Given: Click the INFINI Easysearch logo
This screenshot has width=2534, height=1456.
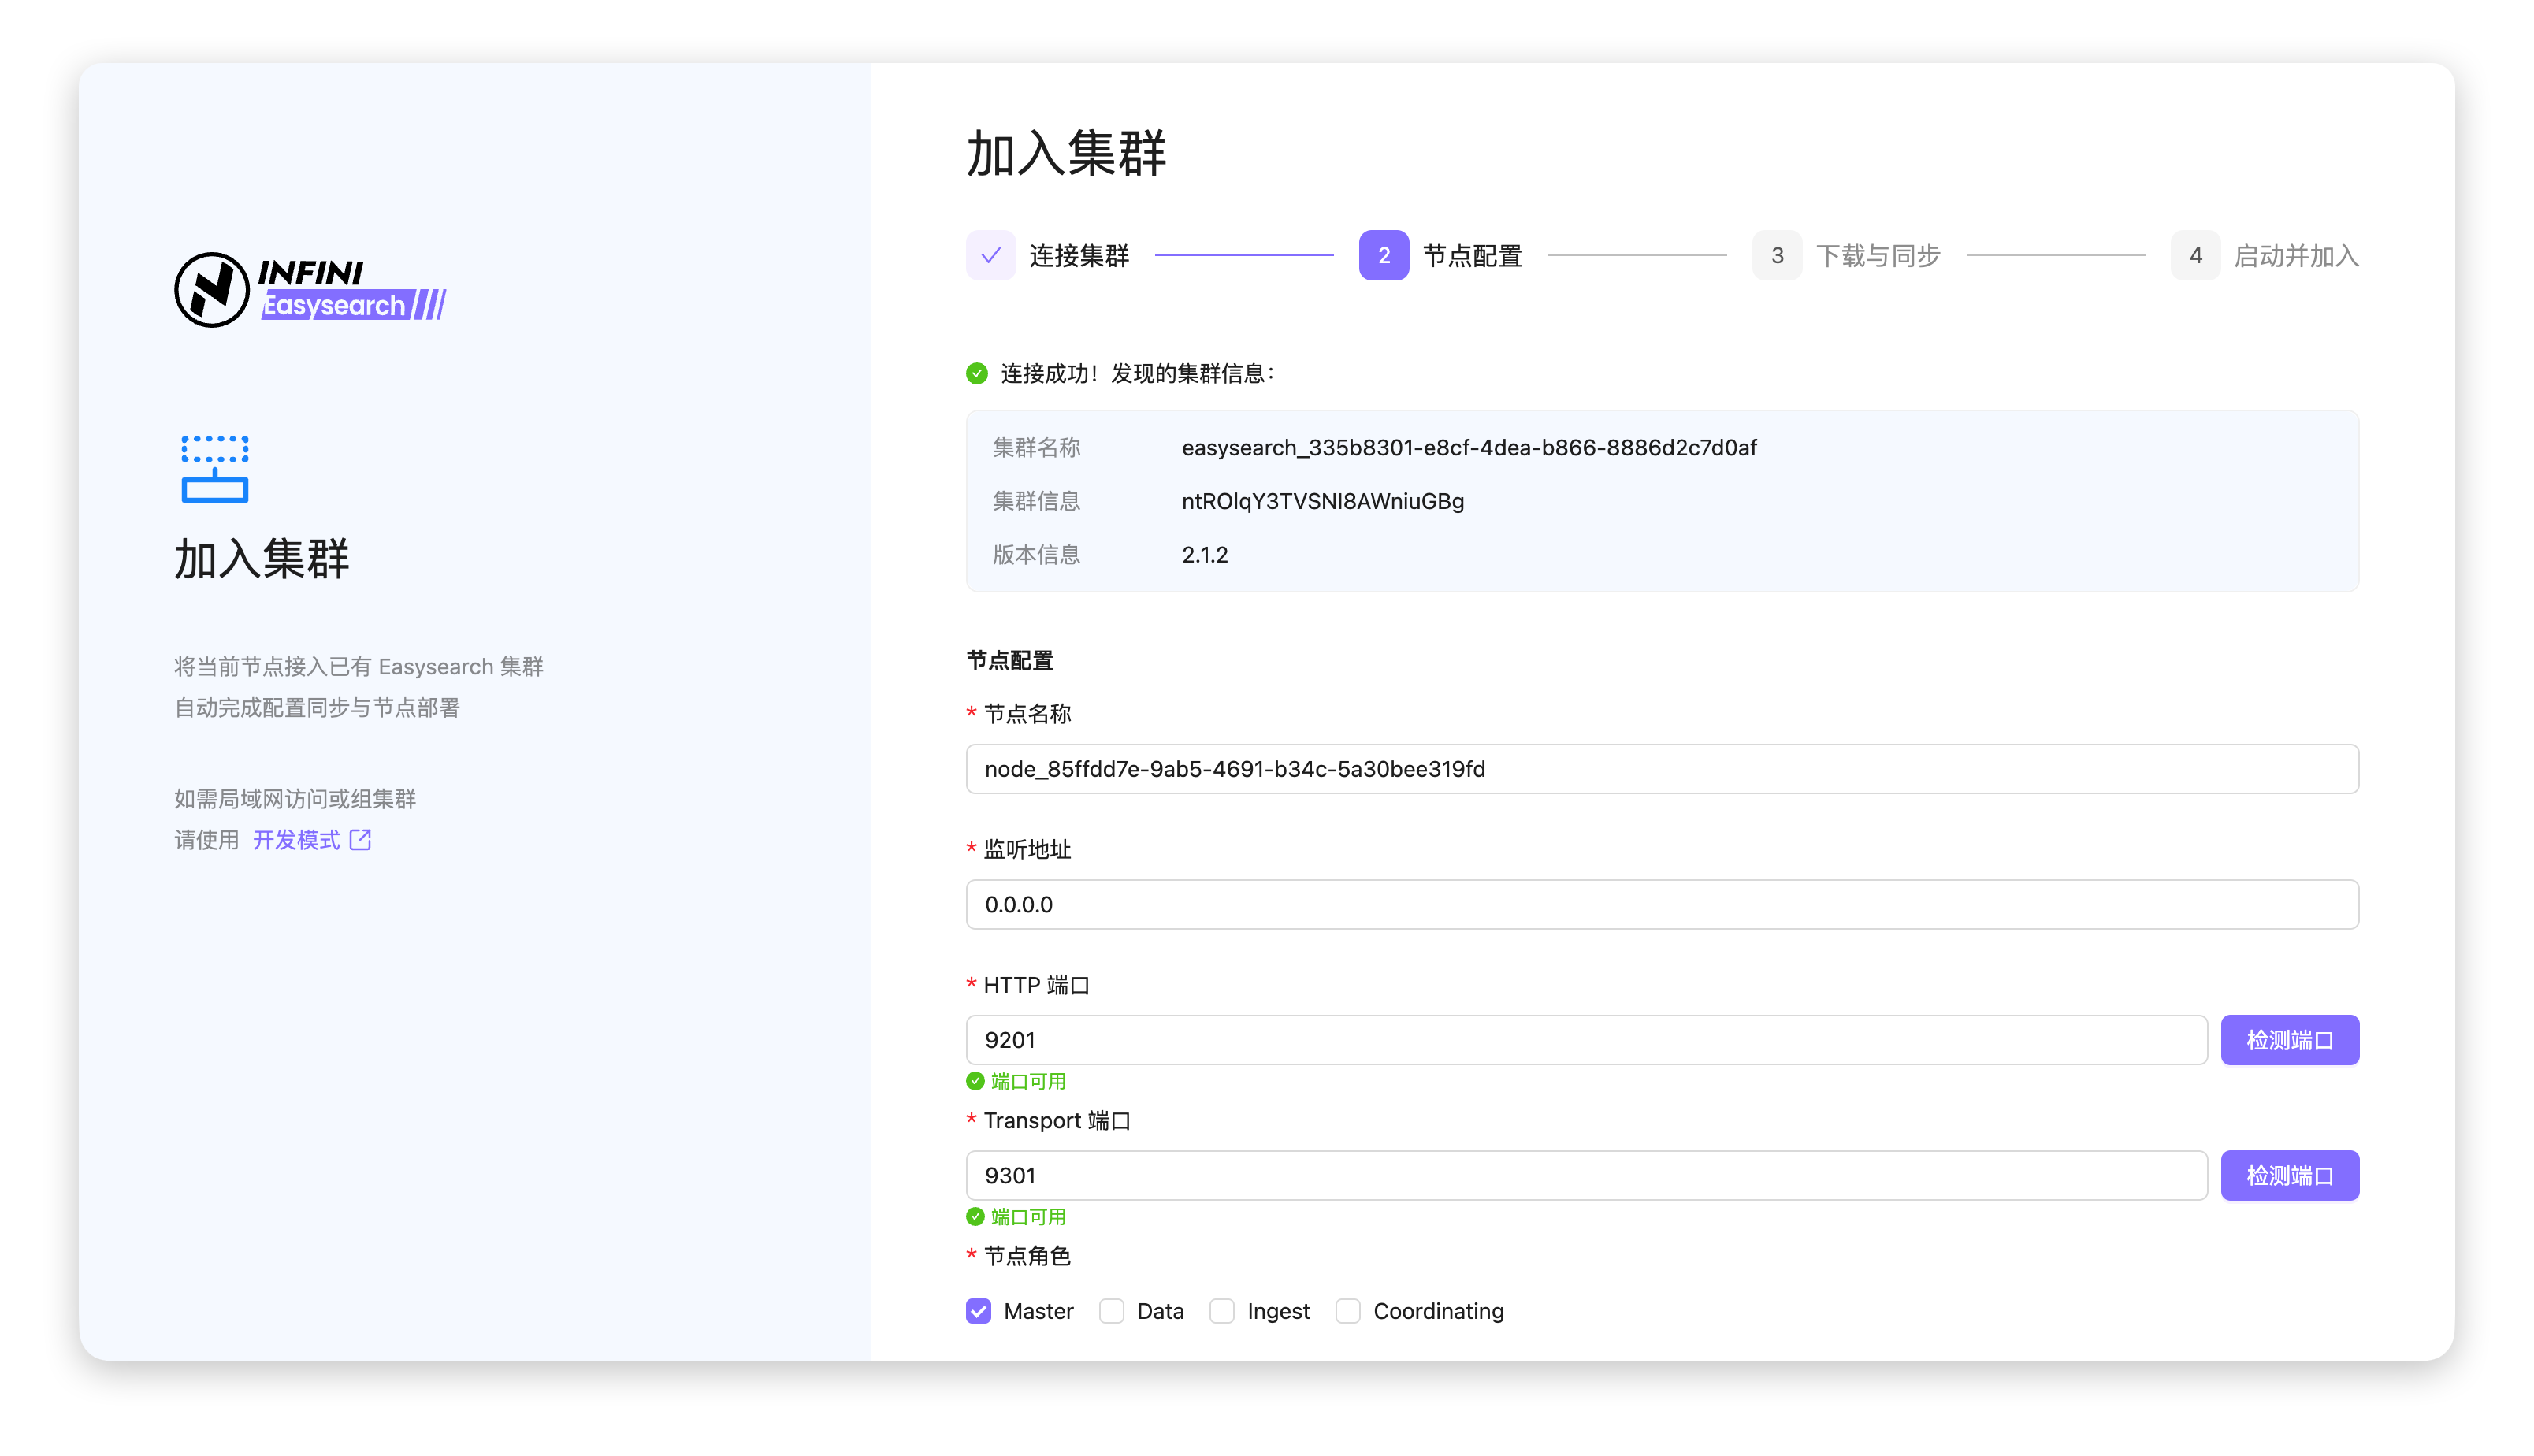Looking at the screenshot, I should 310,290.
